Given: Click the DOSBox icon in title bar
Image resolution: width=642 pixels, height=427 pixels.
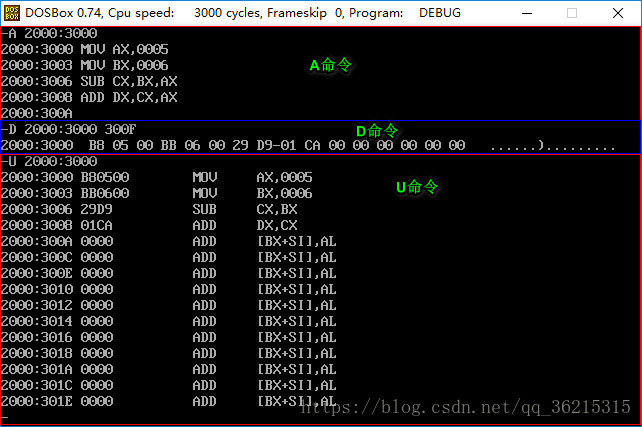Looking at the screenshot, I should (13, 13).
